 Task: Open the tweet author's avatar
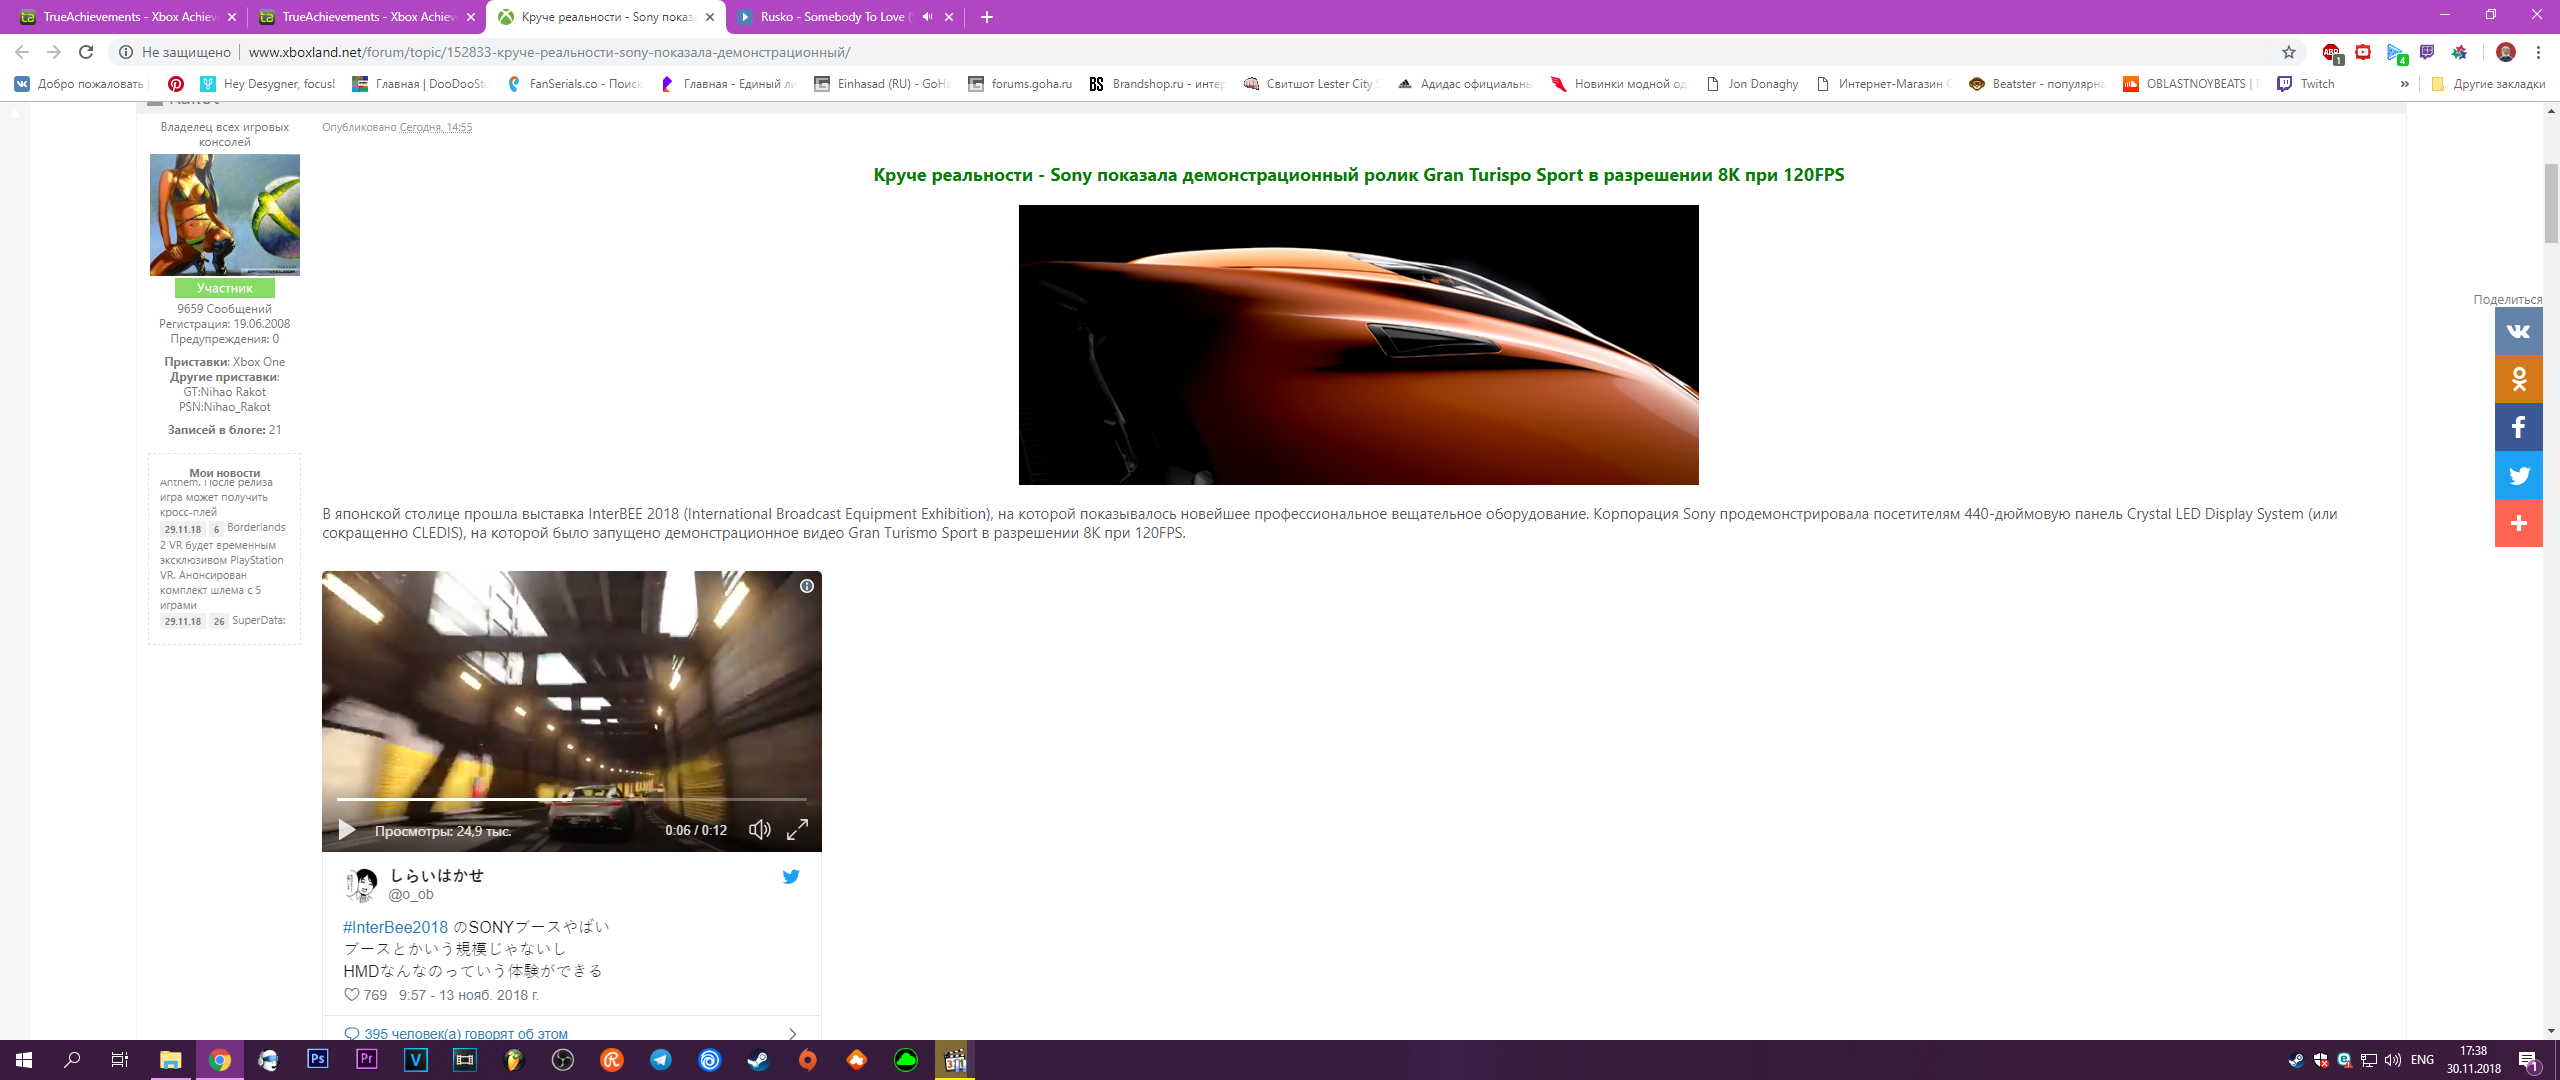(361, 884)
